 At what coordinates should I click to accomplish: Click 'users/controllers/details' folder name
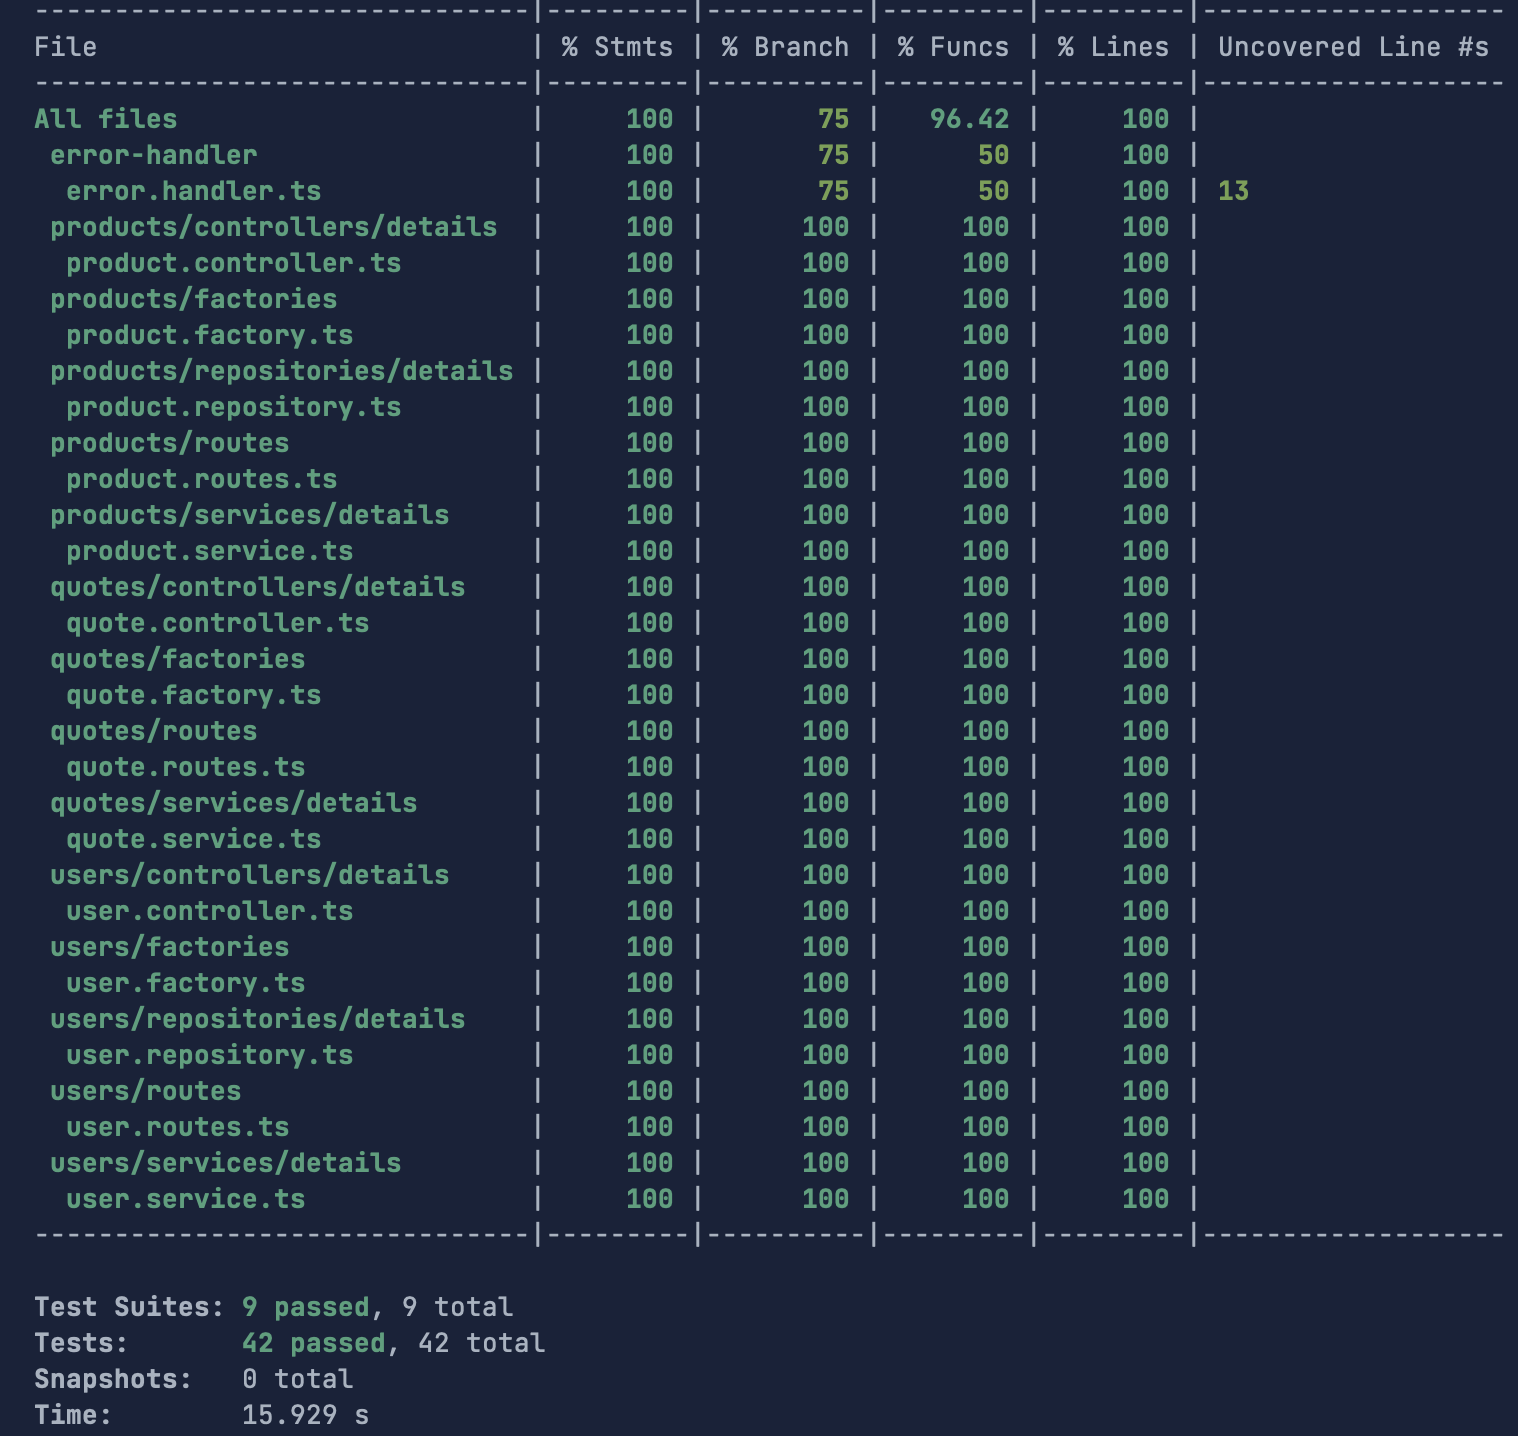249,875
